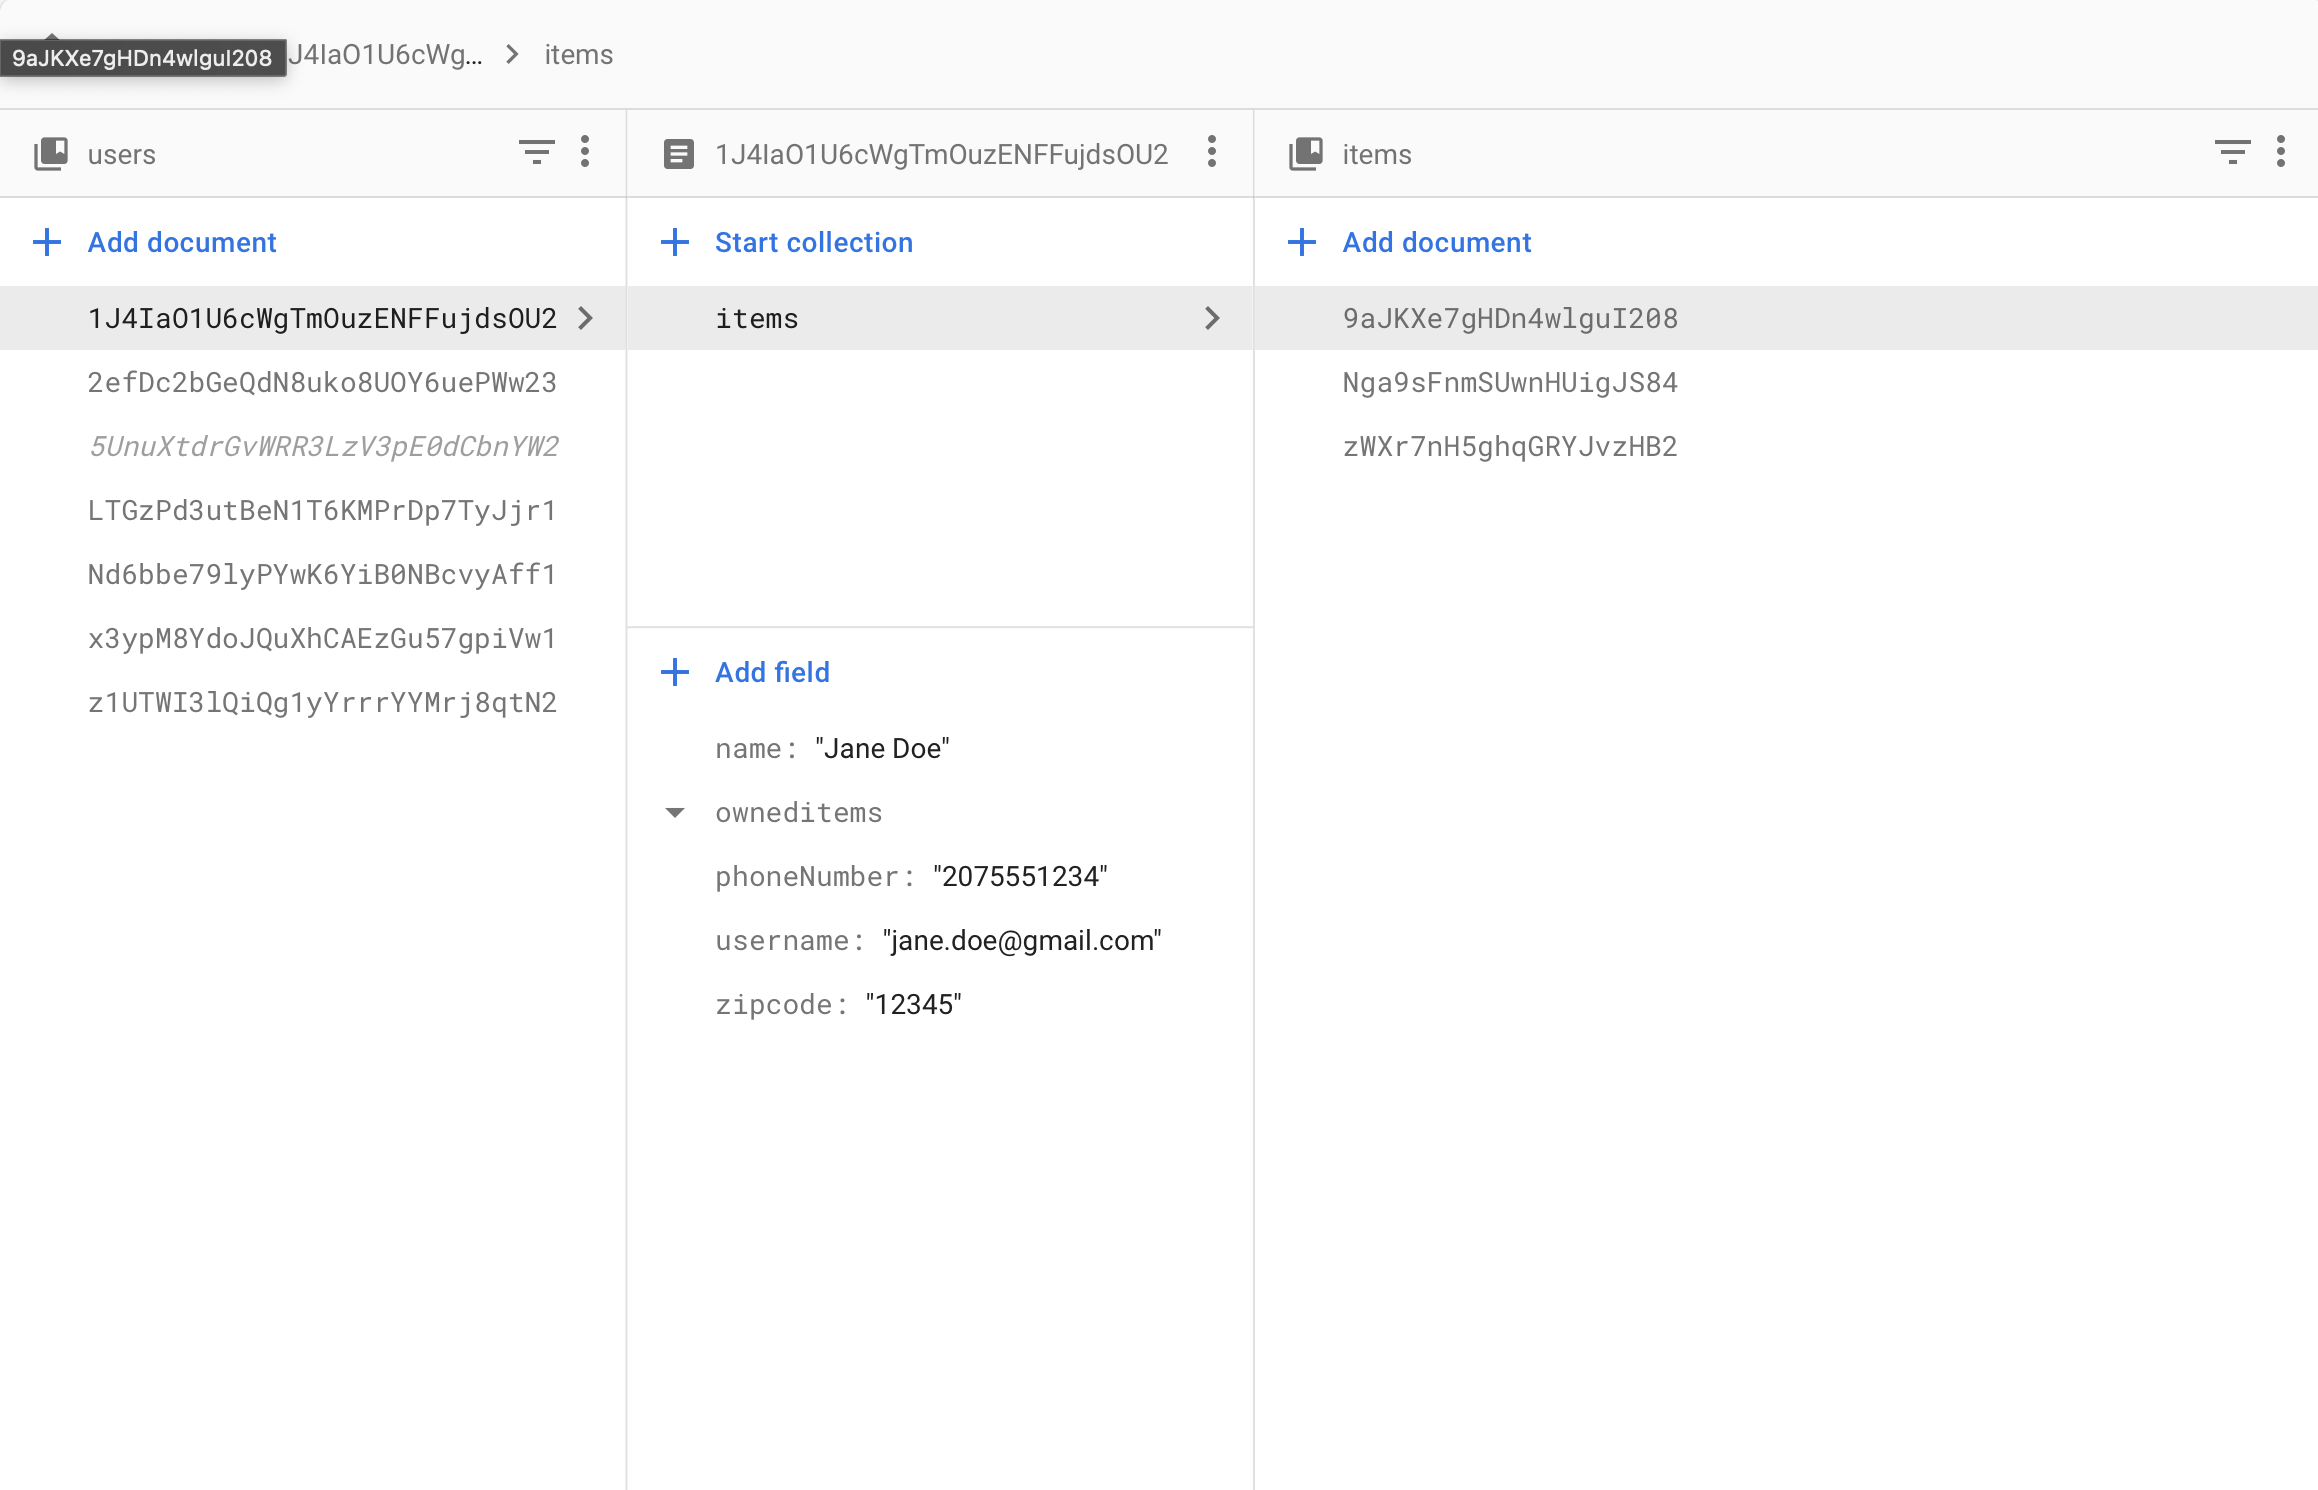Click the items collection icon in the header
This screenshot has height=1490, width=2318.
click(x=1305, y=154)
